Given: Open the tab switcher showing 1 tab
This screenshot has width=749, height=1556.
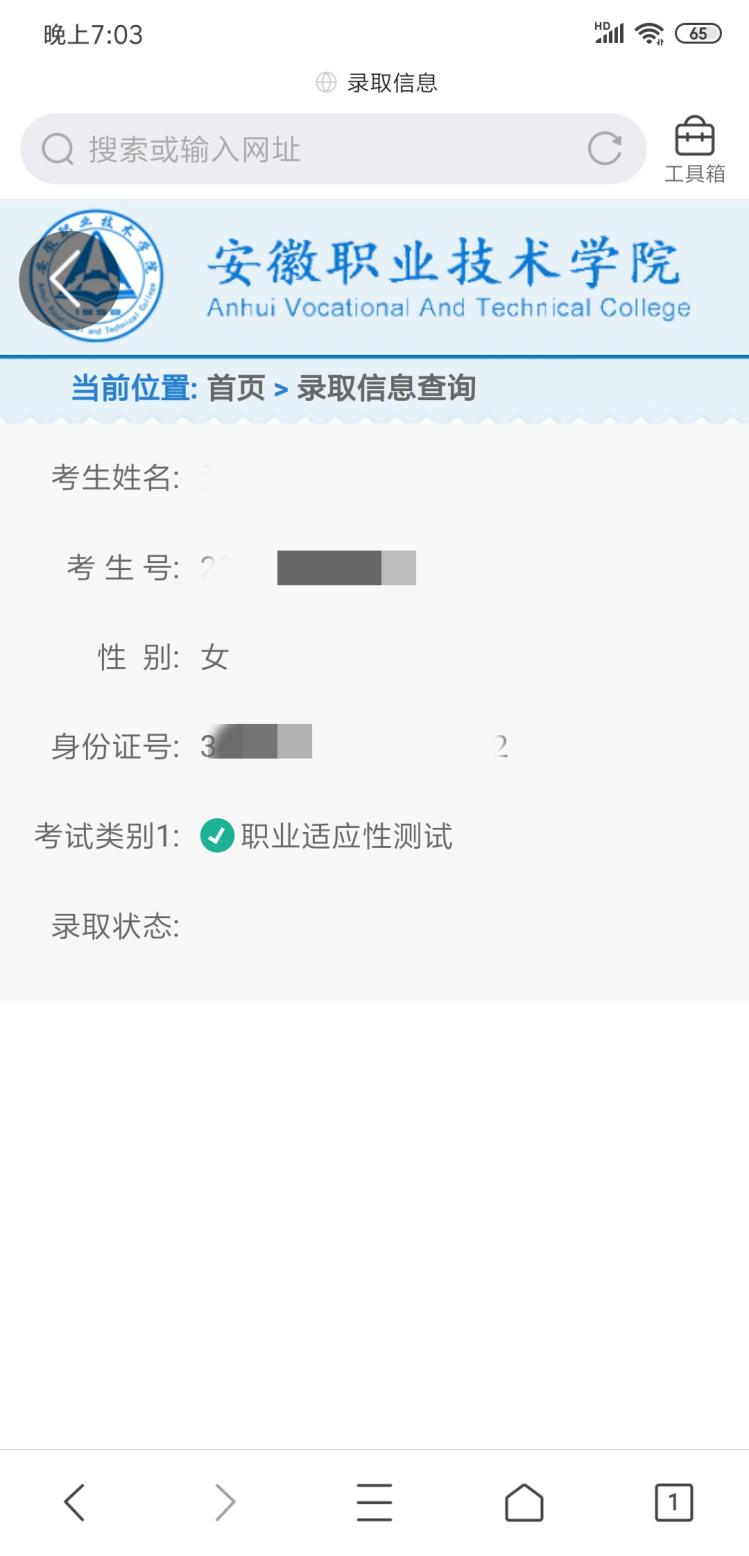Looking at the screenshot, I should pos(673,1501).
